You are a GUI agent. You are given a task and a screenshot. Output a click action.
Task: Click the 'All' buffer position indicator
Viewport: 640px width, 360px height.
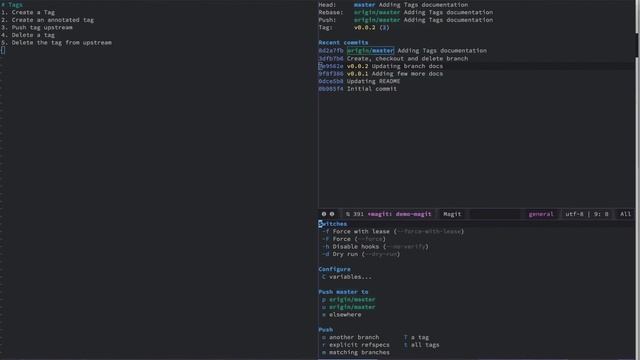tap(625, 214)
